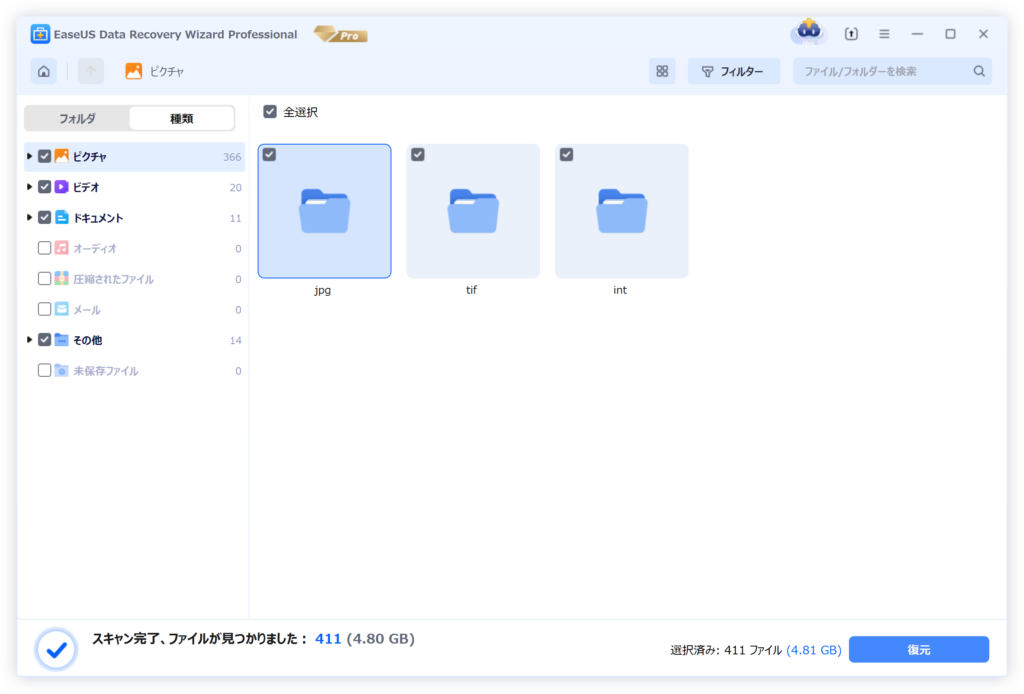Switch to the フォルダ tab
The height and width of the screenshot is (694, 1024).
coord(77,118)
